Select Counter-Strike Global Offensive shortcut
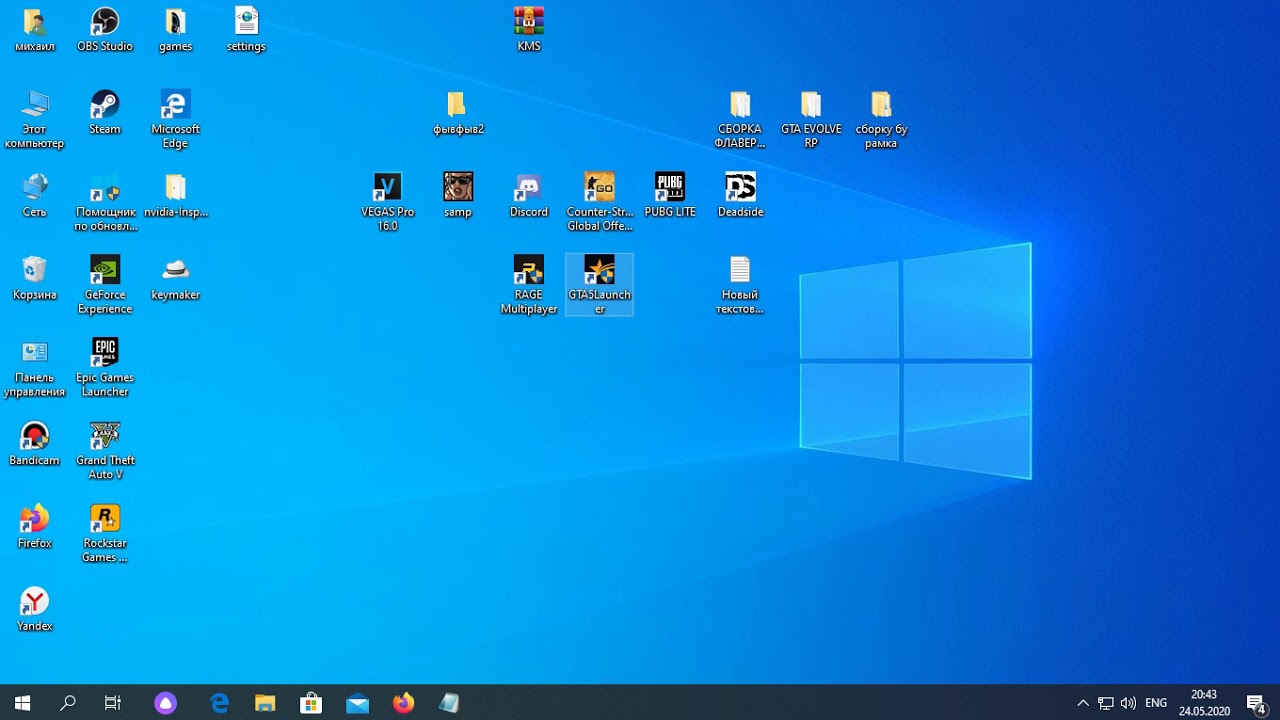1280x720 pixels. (599, 203)
